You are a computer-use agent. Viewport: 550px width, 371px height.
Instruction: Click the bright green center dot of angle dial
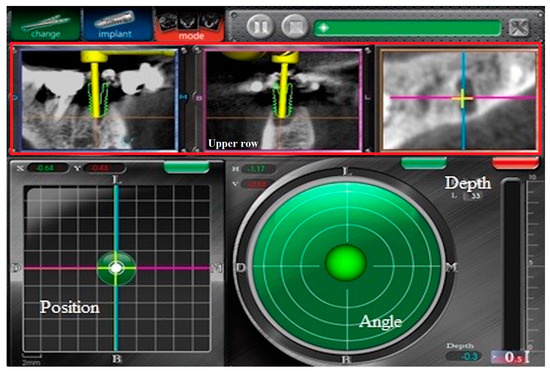point(346,263)
